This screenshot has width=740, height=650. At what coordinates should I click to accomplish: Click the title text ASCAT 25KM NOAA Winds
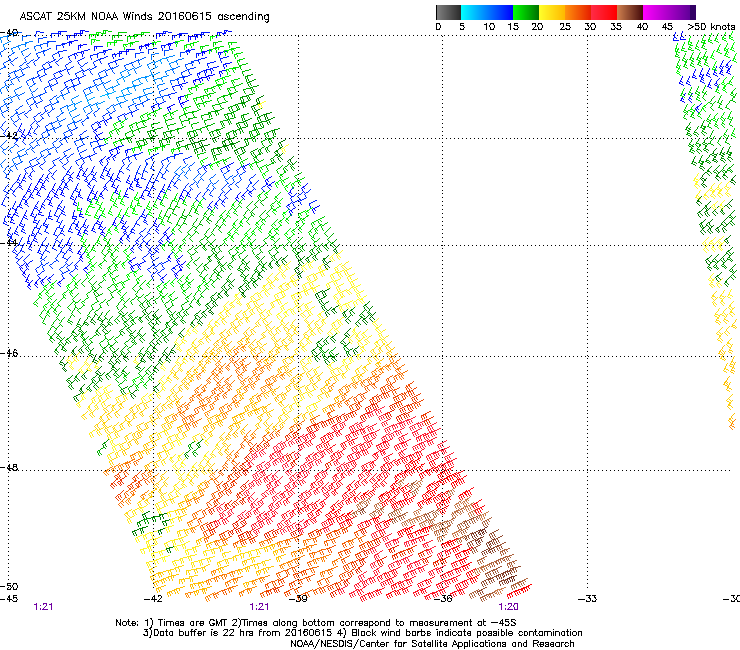click(x=87, y=16)
